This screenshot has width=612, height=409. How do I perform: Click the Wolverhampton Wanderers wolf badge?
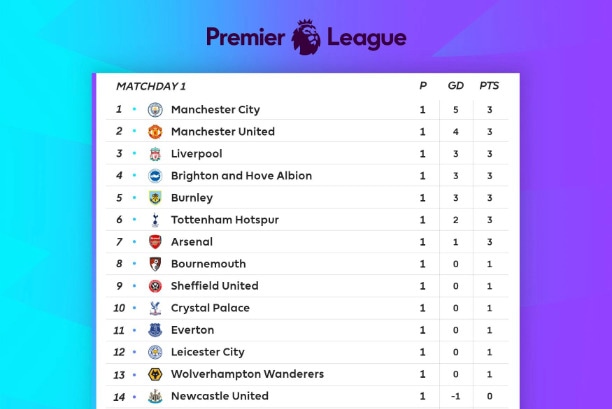pos(155,374)
